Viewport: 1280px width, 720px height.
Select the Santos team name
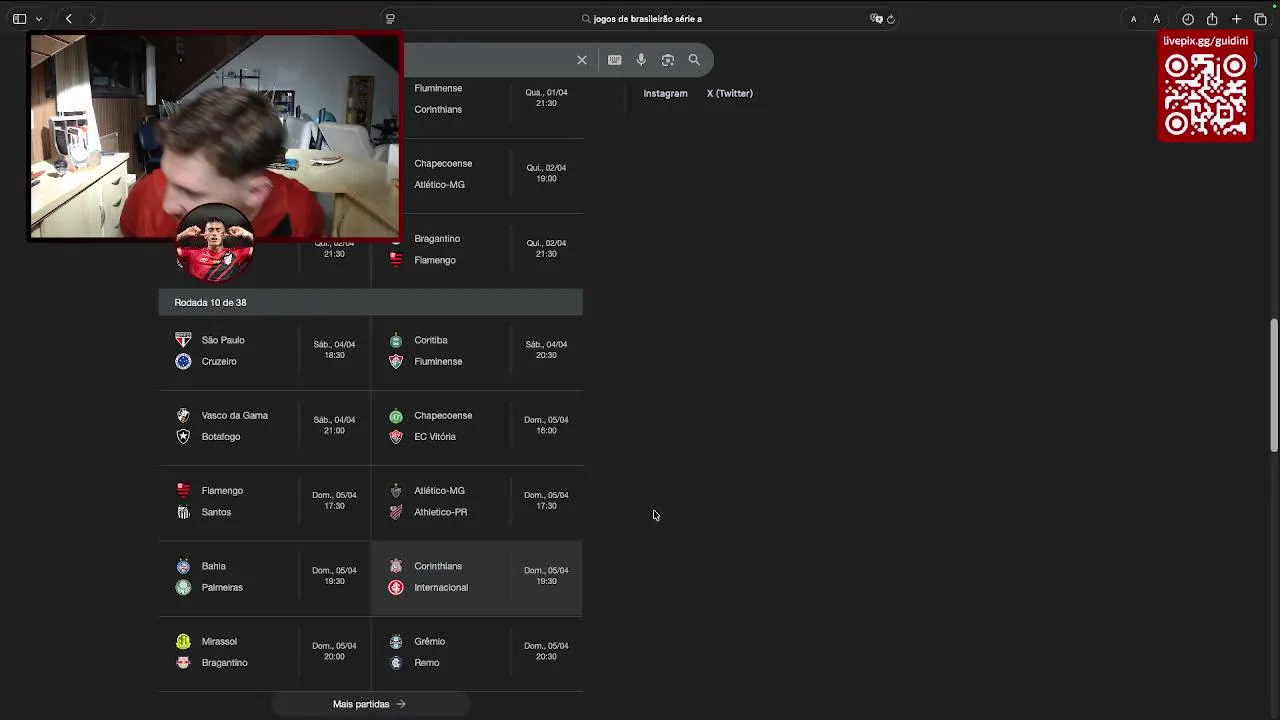pyautogui.click(x=216, y=512)
